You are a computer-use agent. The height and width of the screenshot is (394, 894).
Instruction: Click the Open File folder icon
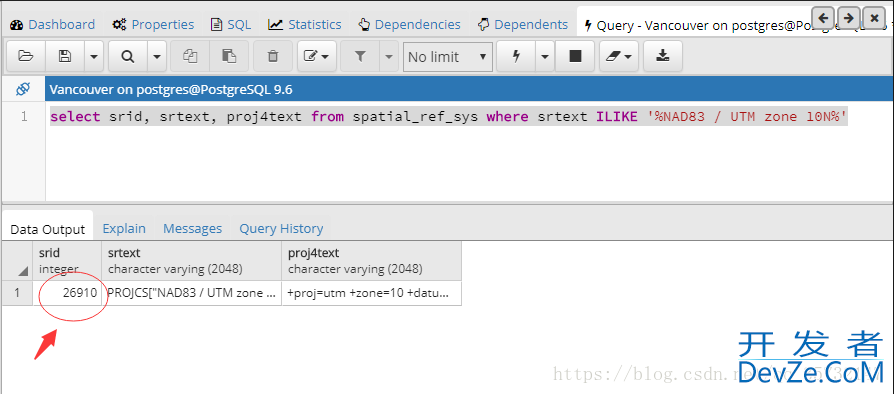pyautogui.click(x=26, y=56)
